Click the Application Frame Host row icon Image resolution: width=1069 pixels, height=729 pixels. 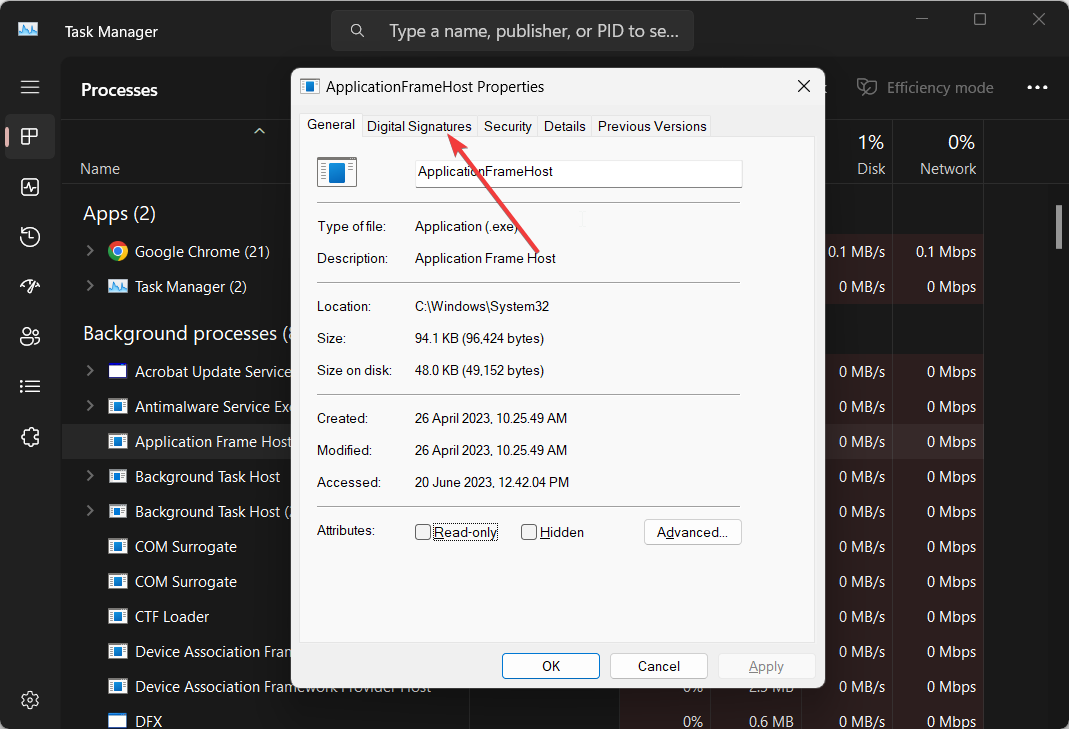click(x=118, y=442)
